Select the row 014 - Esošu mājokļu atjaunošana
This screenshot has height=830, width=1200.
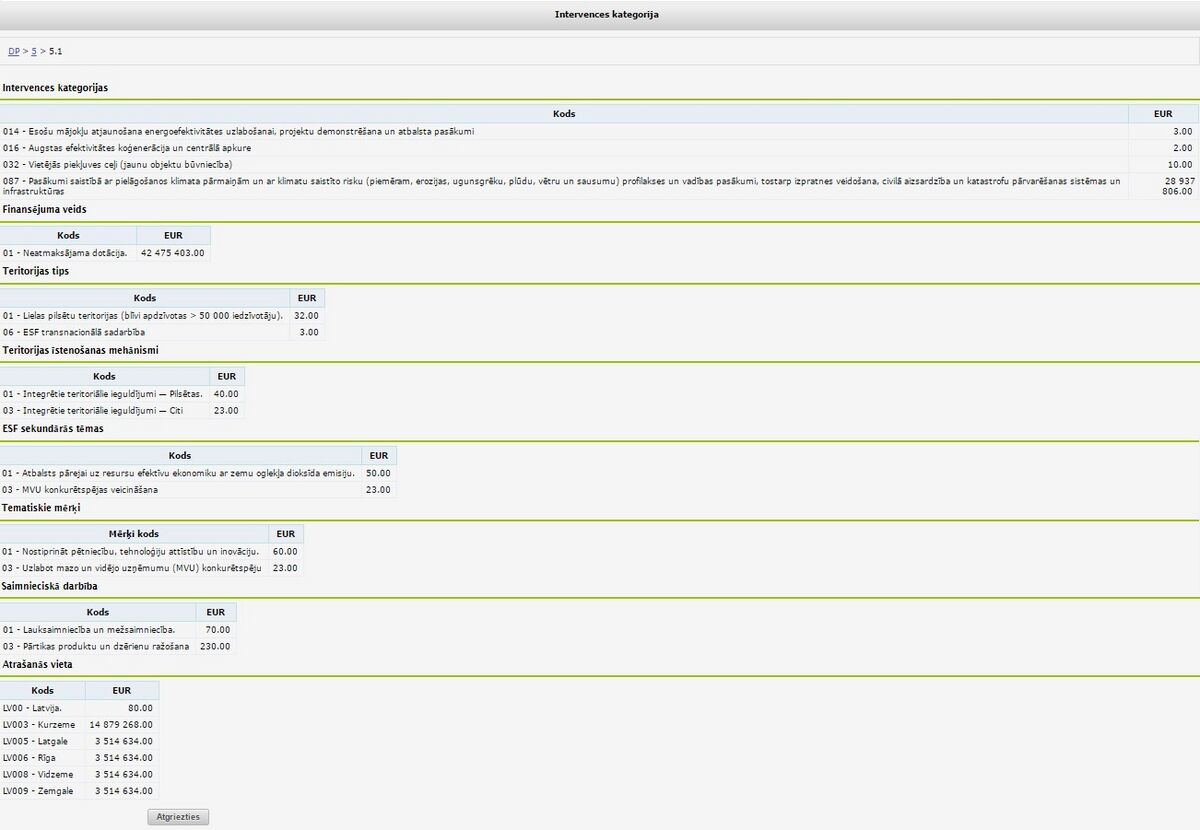pos(600,131)
